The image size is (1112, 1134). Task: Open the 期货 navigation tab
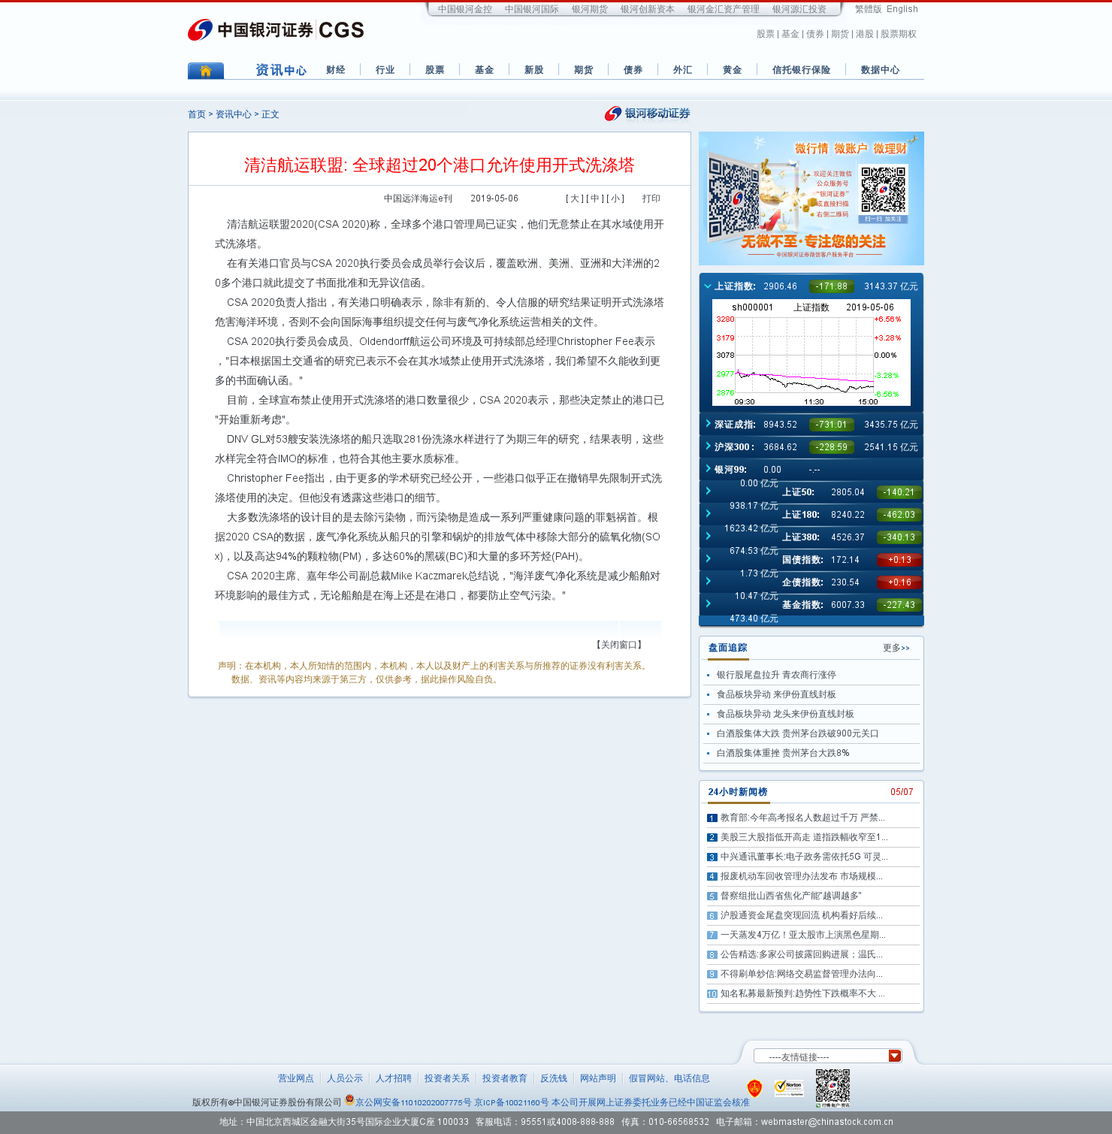coord(583,70)
